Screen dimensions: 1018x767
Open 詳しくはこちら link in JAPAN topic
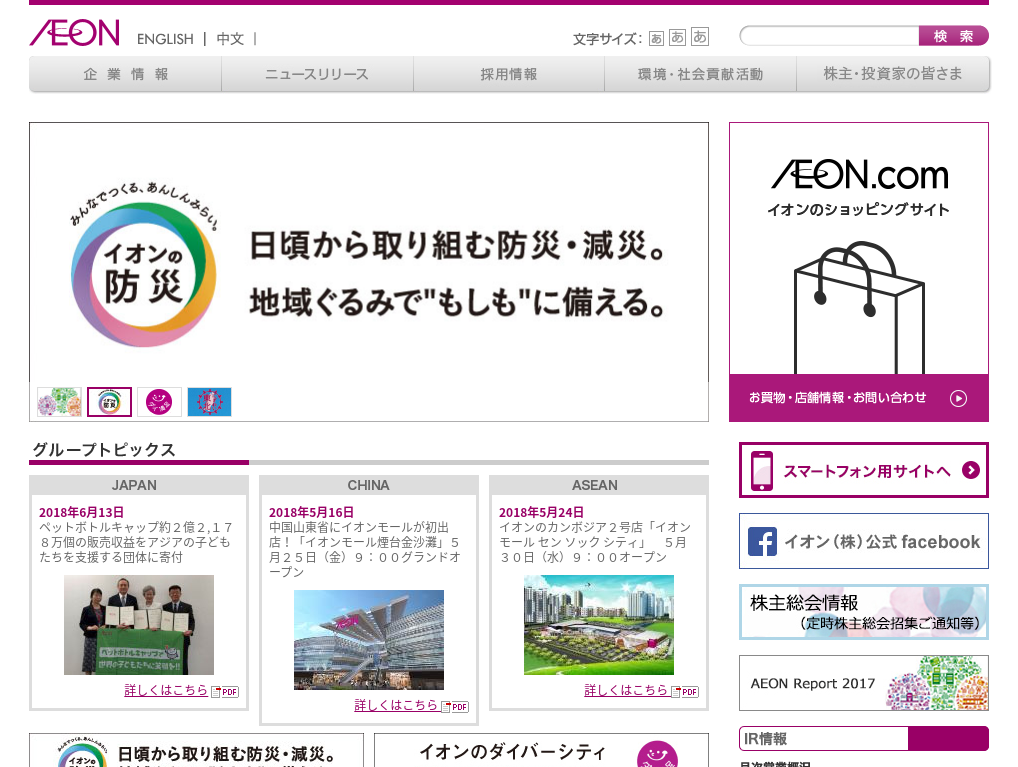click(x=166, y=690)
